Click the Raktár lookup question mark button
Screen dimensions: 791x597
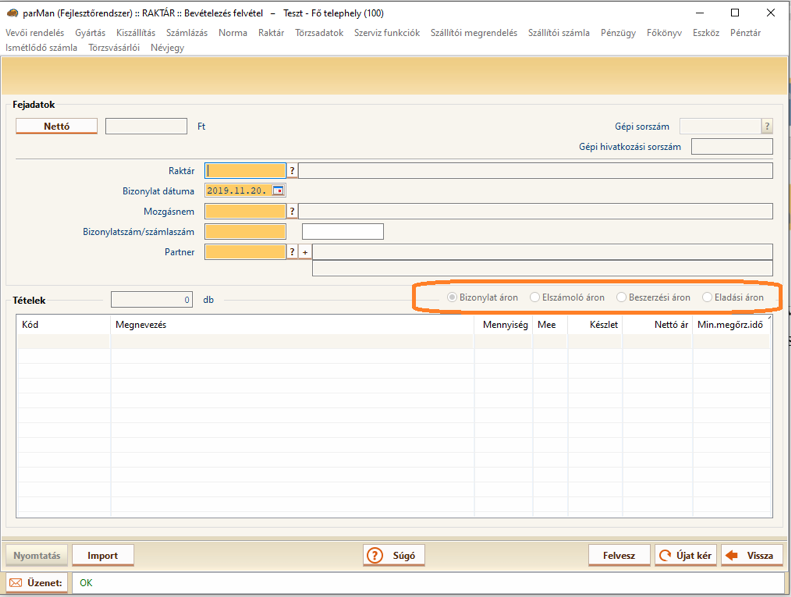coord(292,171)
